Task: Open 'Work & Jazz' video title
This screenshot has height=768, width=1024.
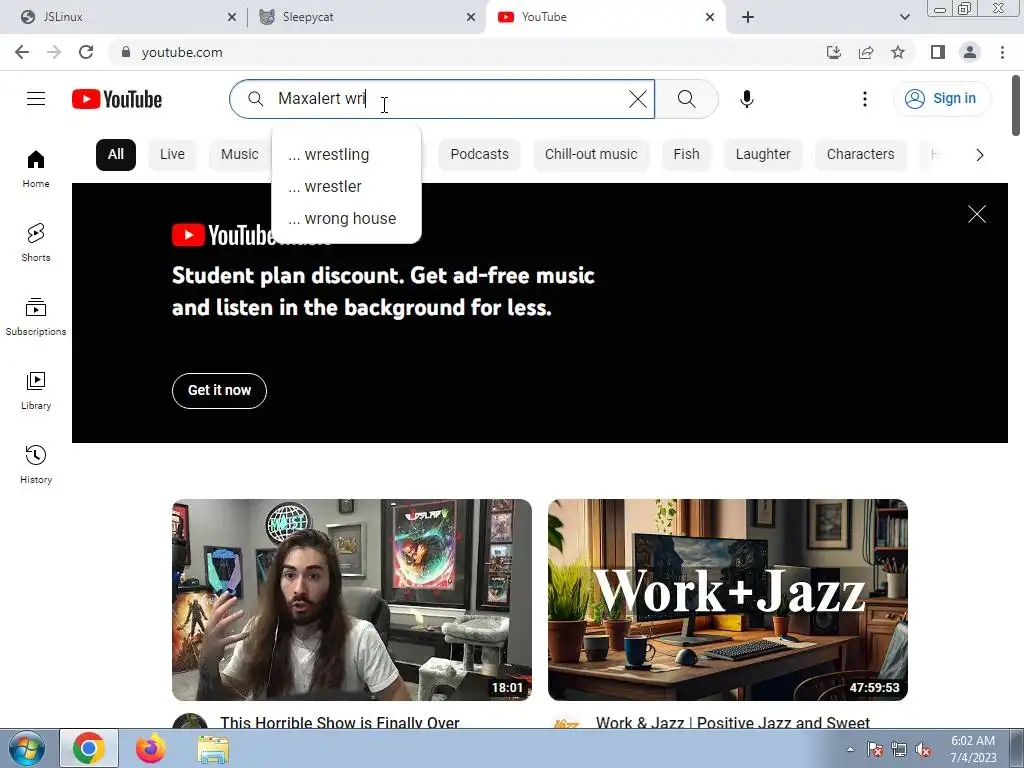Action: point(733,722)
